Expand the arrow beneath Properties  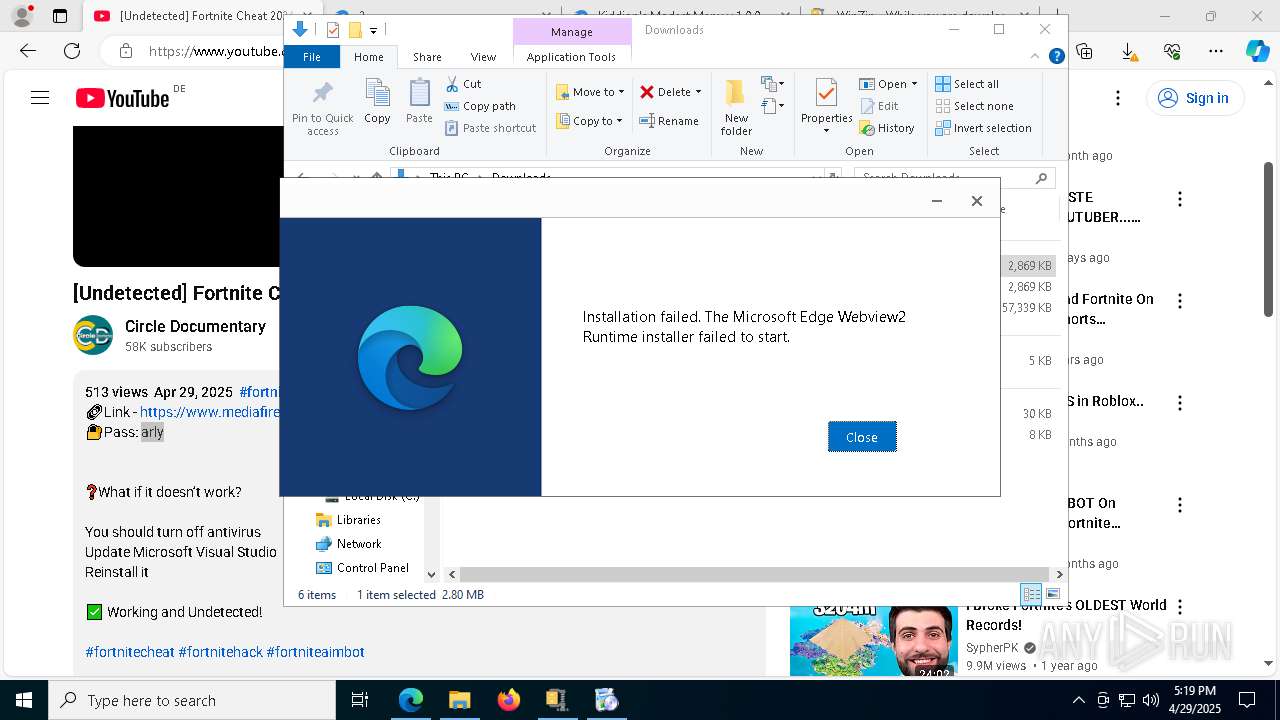pos(826,131)
